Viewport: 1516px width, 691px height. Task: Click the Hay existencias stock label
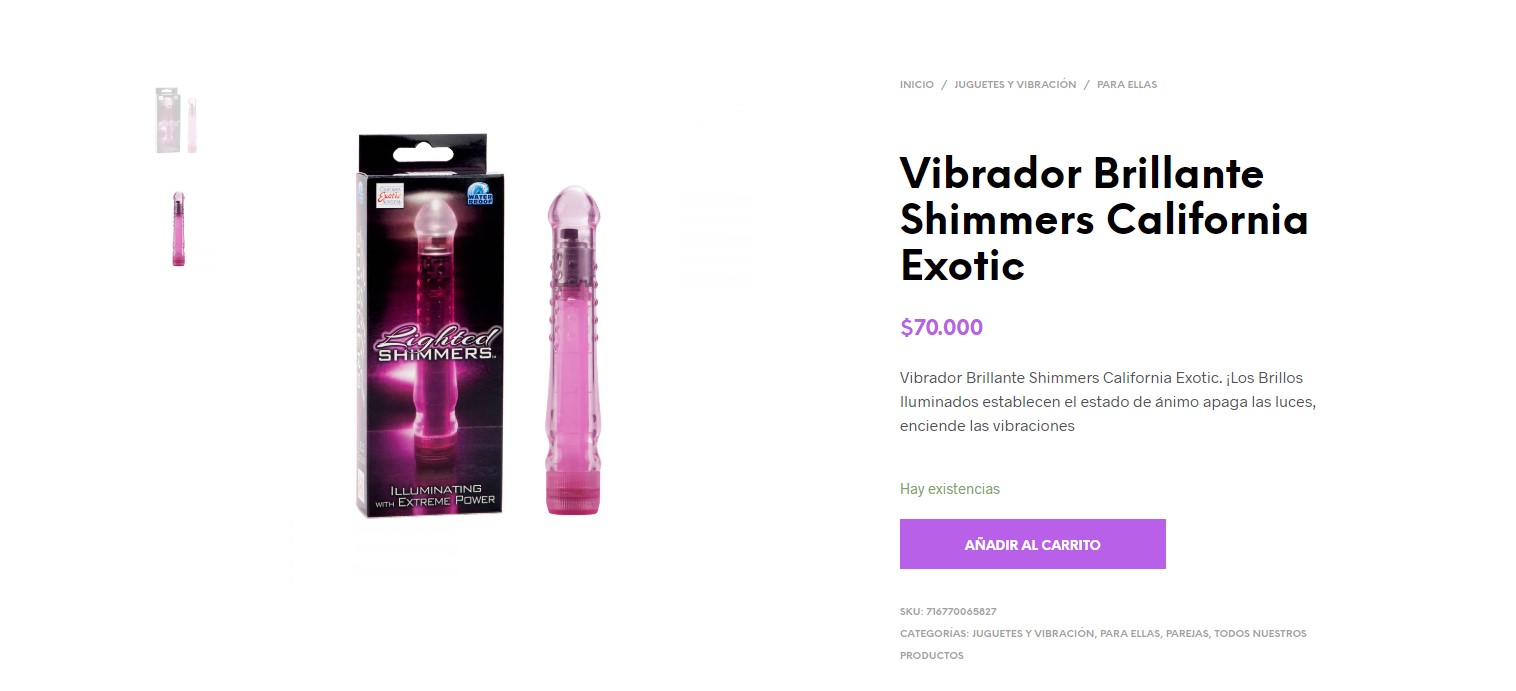point(950,489)
